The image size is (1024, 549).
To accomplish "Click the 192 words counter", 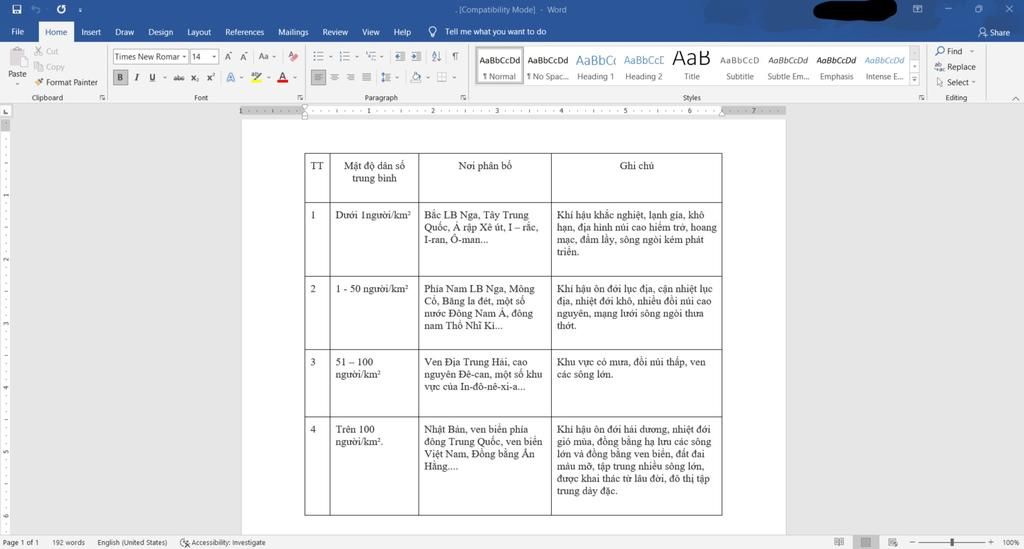I will pyautogui.click(x=68, y=542).
